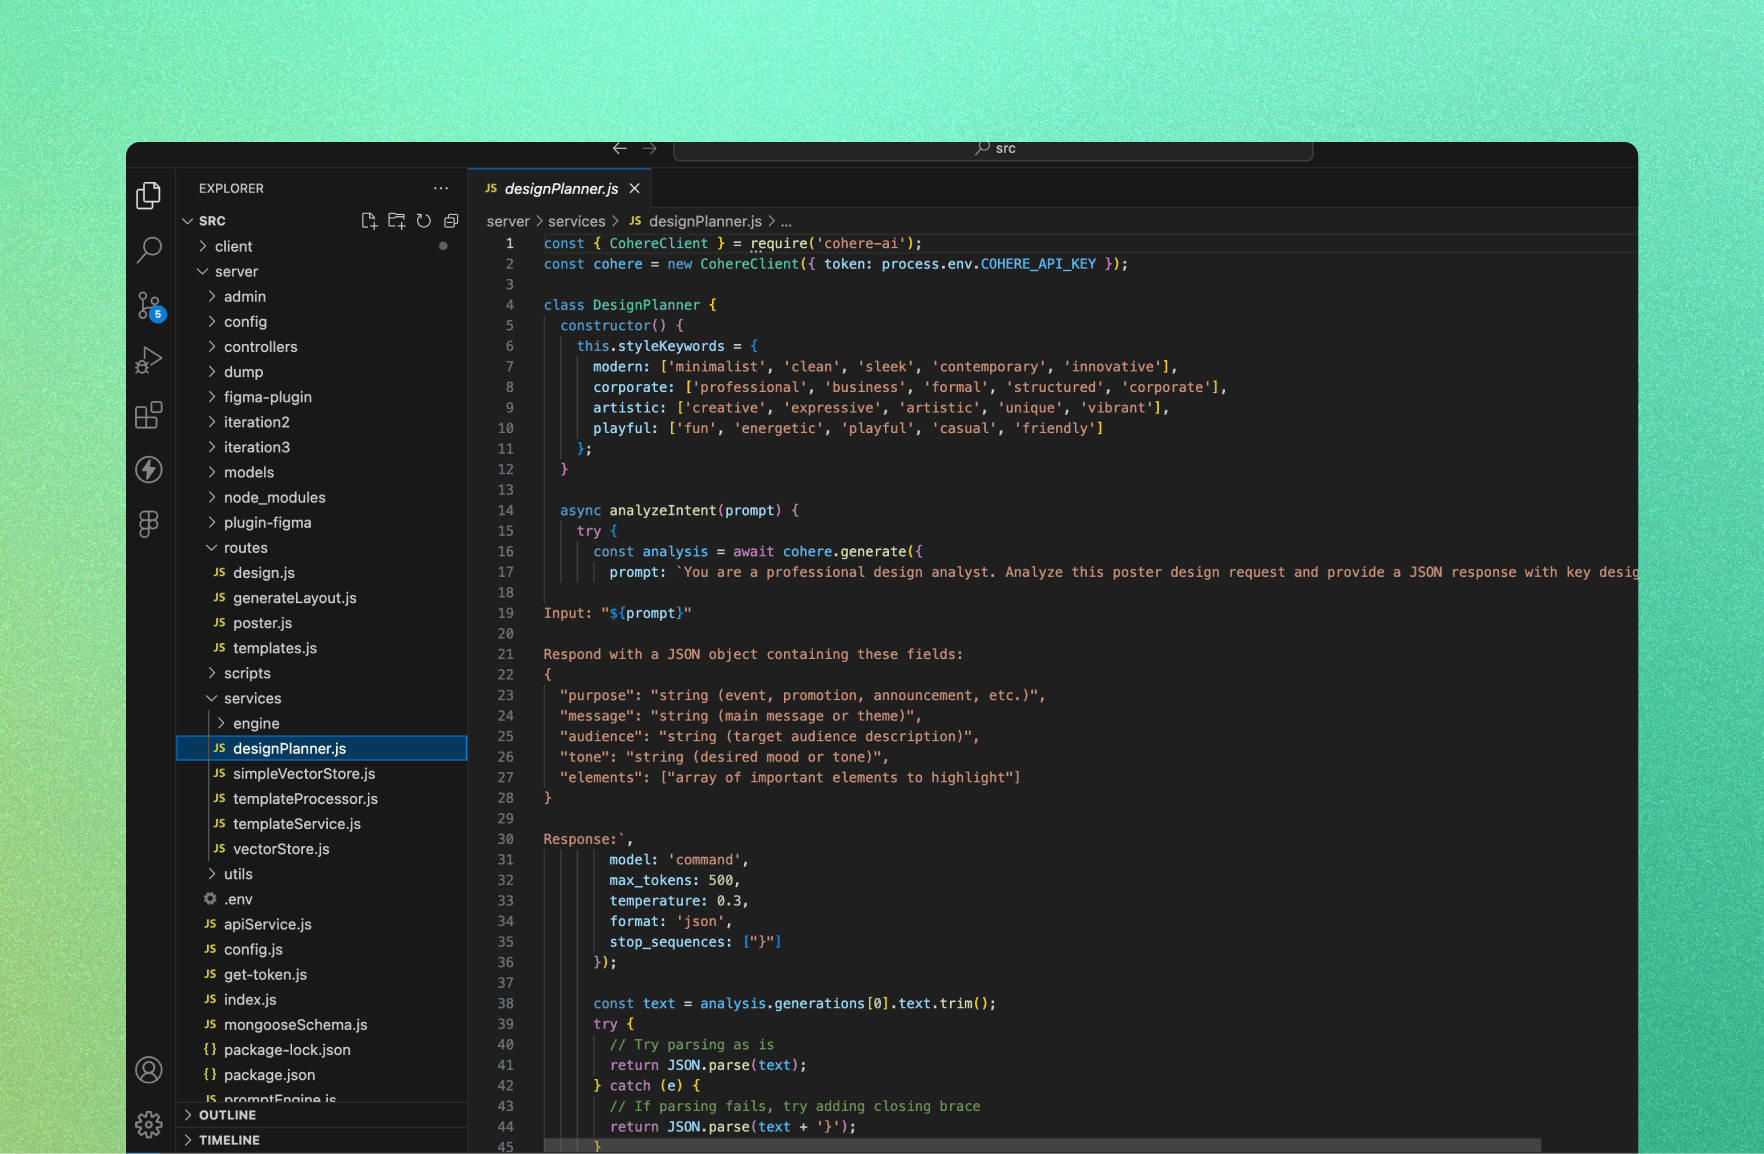Click the breadcrumb ellipsis symbol segment
1764x1154 pixels.
(786, 221)
